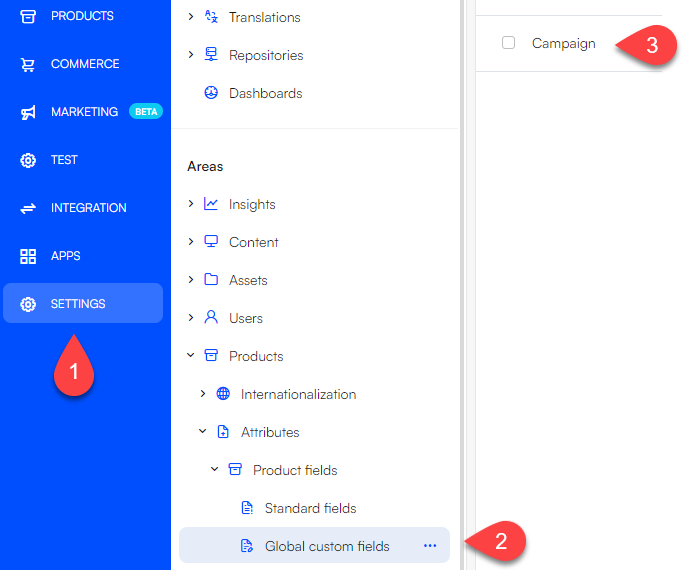
Task: Expand the Translations tree node
Action: point(191,17)
